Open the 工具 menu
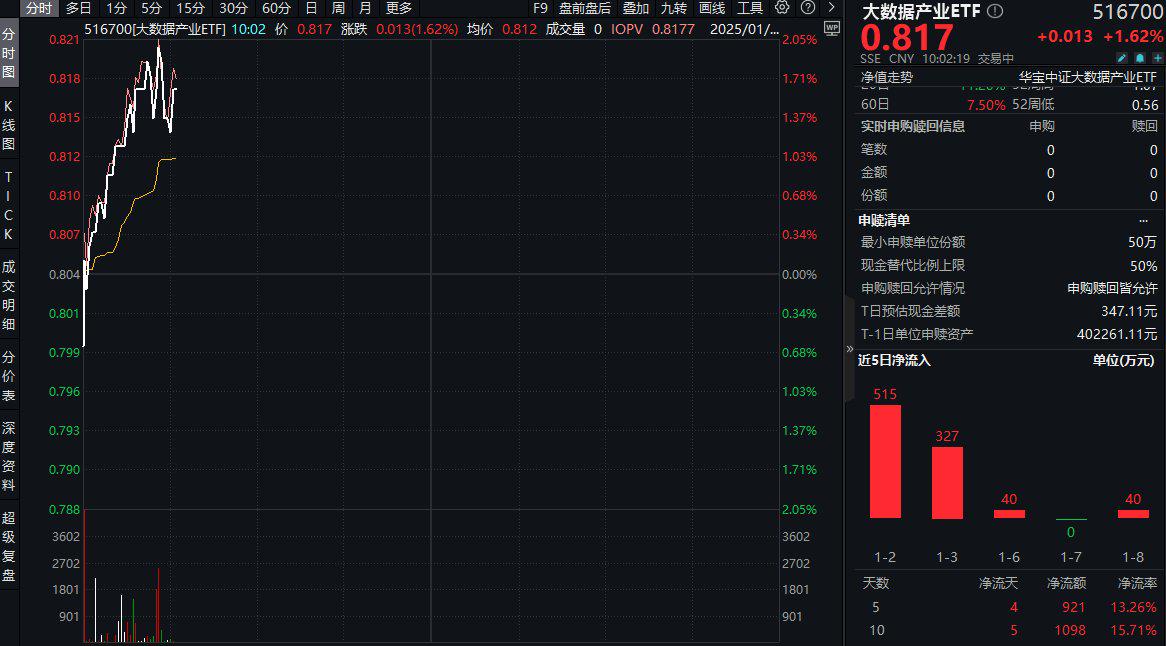This screenshot has height=646, width=1166. pos(749,8)
